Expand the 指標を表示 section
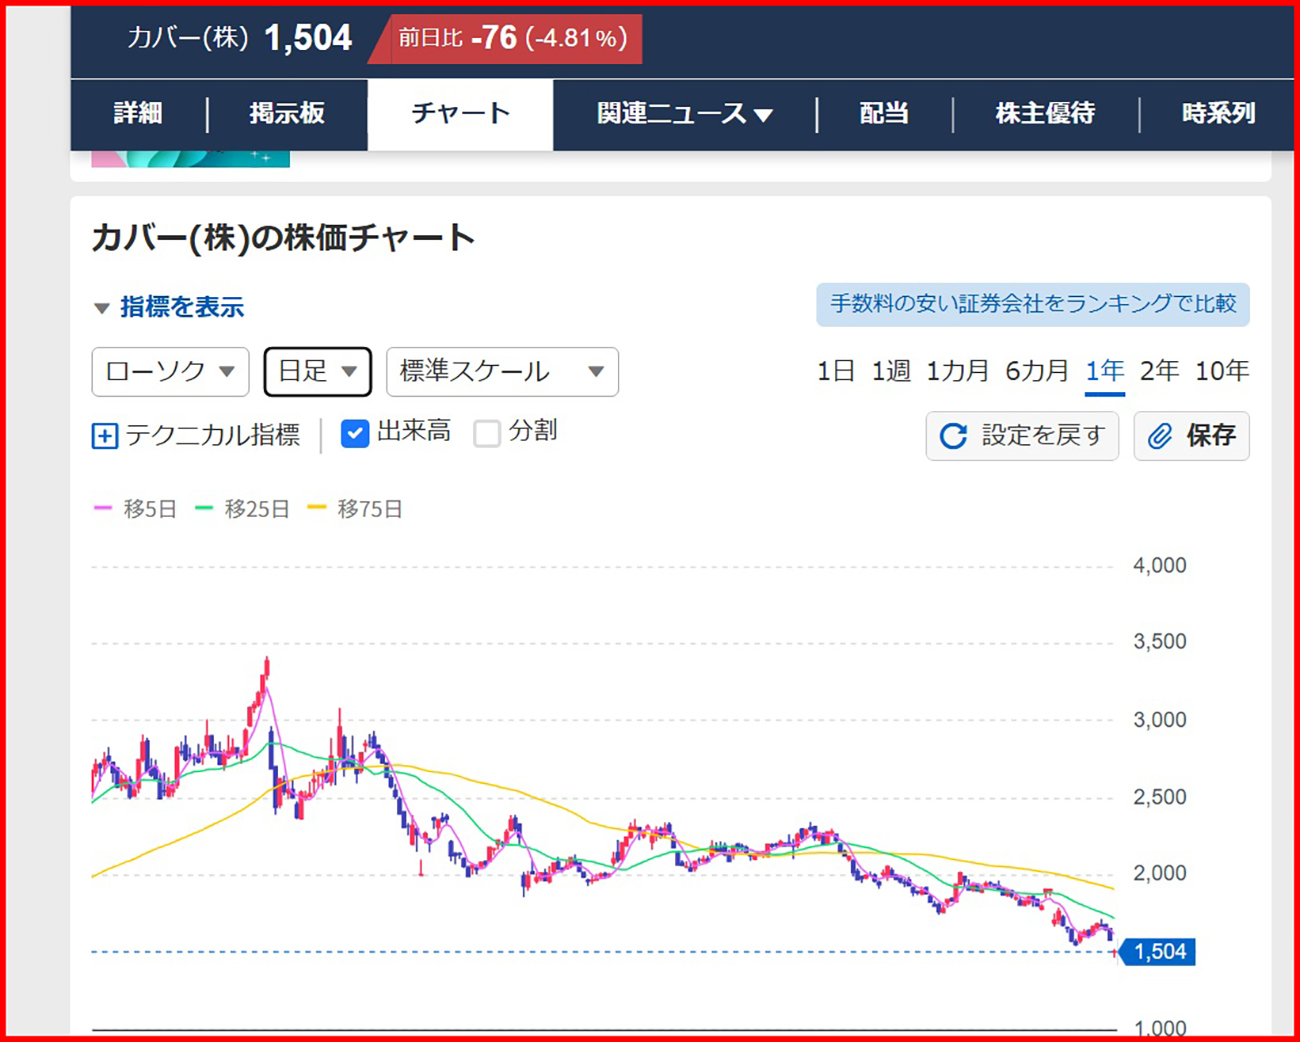Viewport: 1300px width, 1042px height. 169,307
